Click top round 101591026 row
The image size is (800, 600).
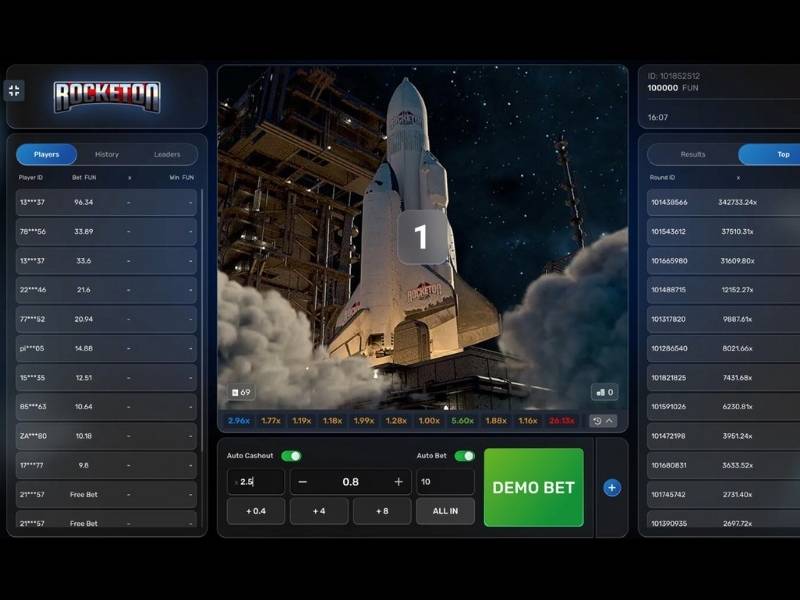(x=723, y=407)
